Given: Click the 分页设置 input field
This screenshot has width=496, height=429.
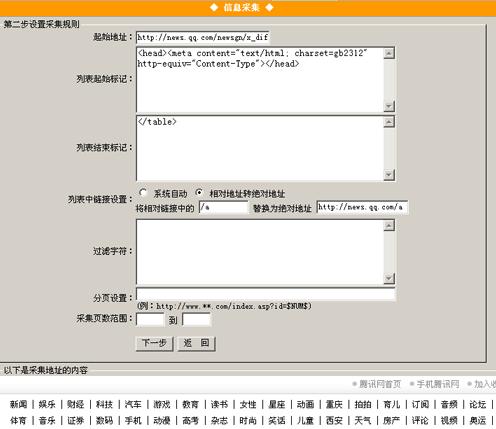Looking at the screenshot, I should tap(265, 294).
